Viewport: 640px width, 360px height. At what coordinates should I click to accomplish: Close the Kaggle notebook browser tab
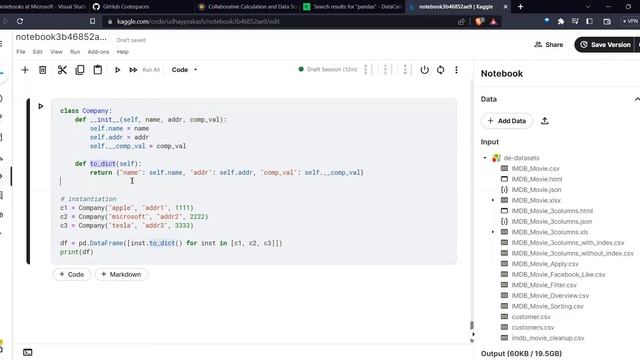tap(505, 7)
